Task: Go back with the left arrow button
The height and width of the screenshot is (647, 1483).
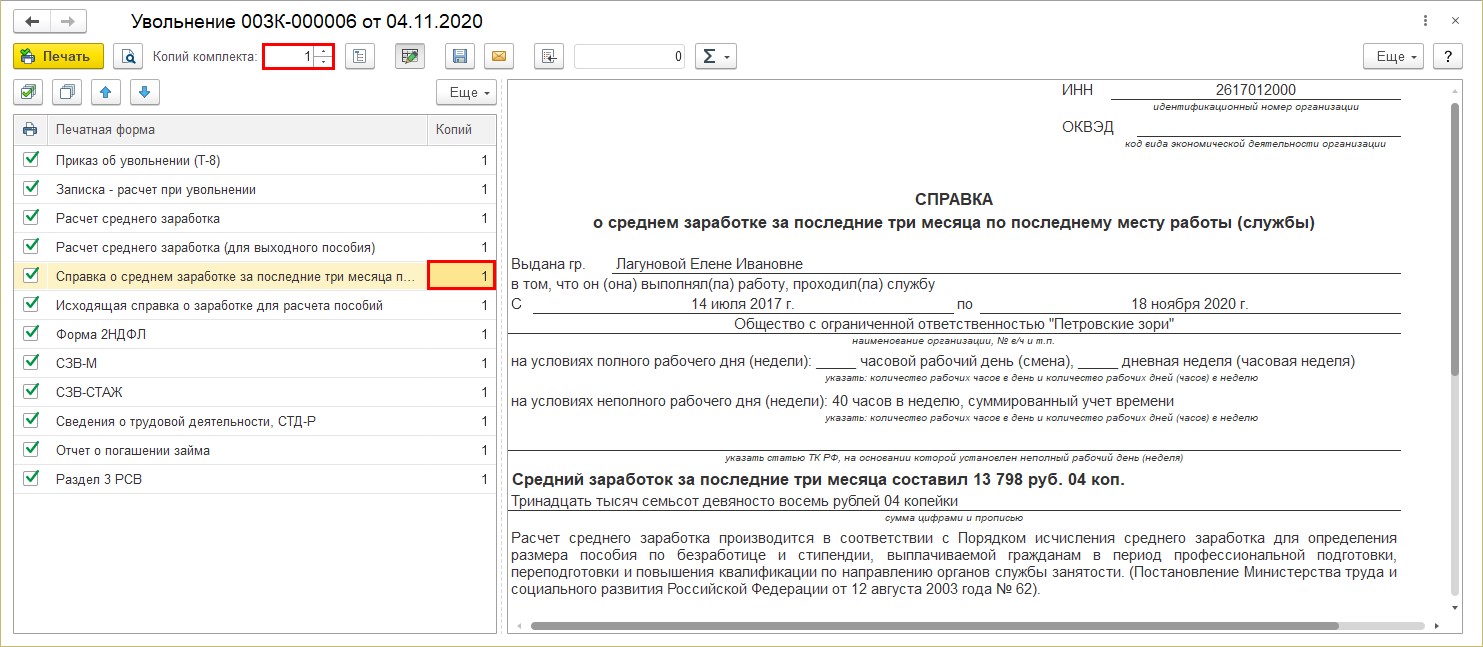Action: (34, 20)
